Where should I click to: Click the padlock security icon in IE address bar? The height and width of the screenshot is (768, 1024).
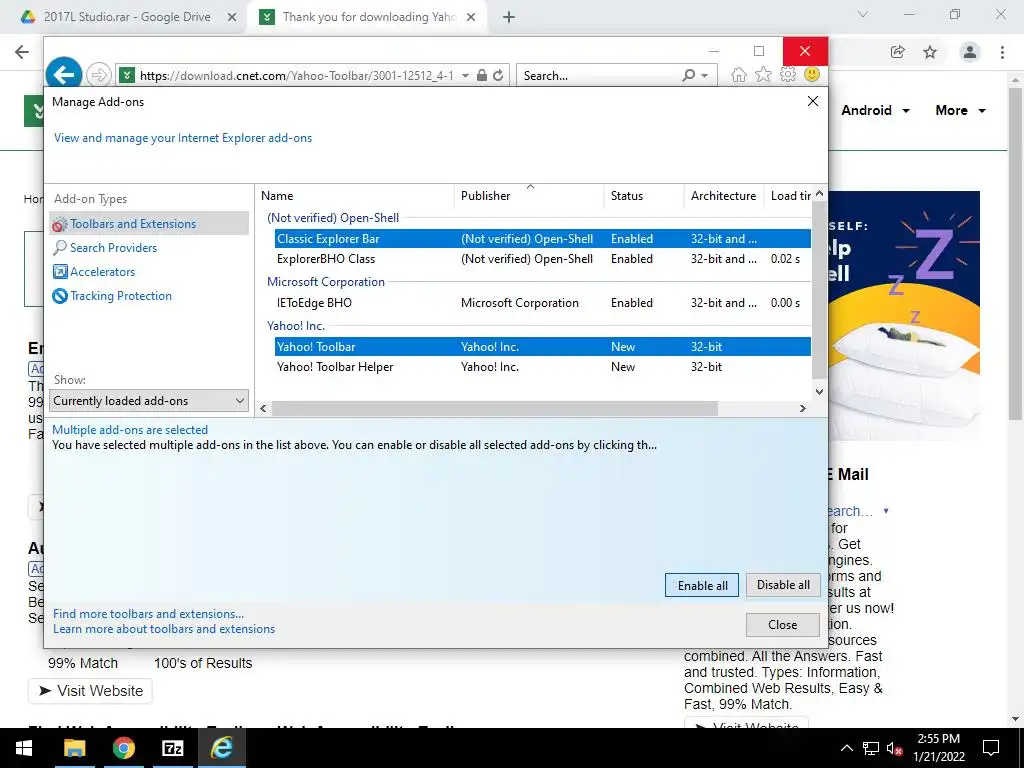482,75
